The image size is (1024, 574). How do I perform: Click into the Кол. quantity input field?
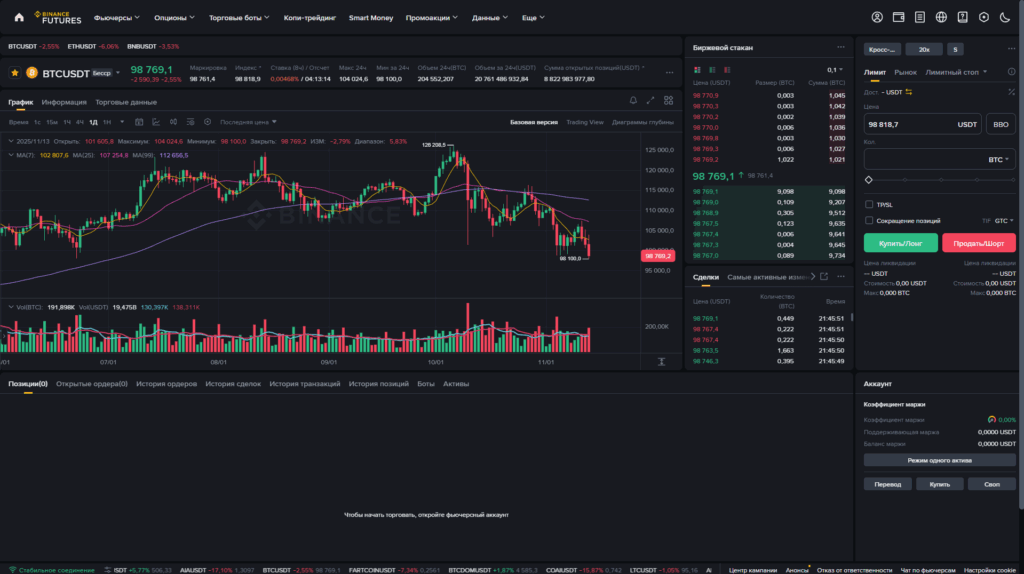pyautogui.click(x=939, y=159)
